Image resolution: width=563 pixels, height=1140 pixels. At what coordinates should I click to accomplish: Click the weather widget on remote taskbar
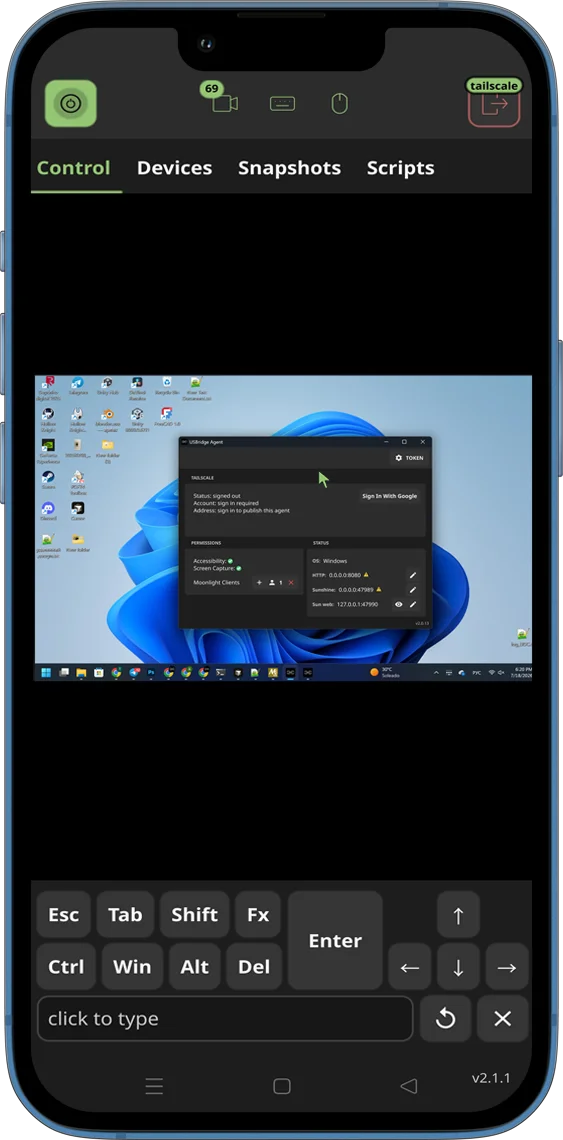[x=386, y=673]
